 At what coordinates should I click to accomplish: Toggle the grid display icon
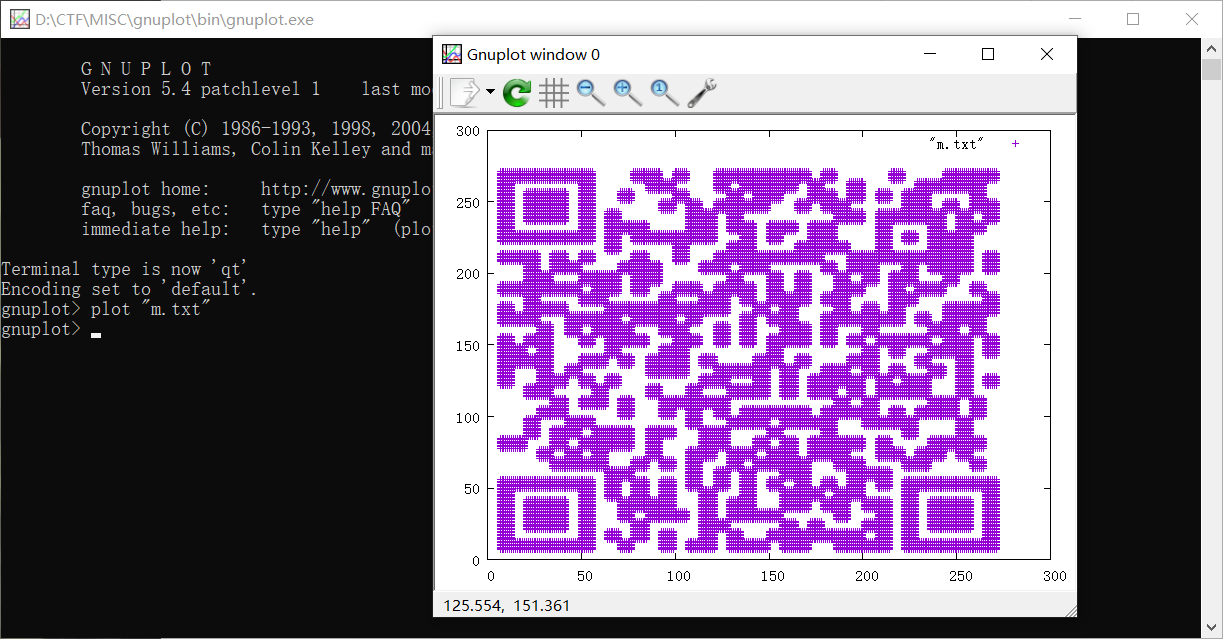(553, 93)
